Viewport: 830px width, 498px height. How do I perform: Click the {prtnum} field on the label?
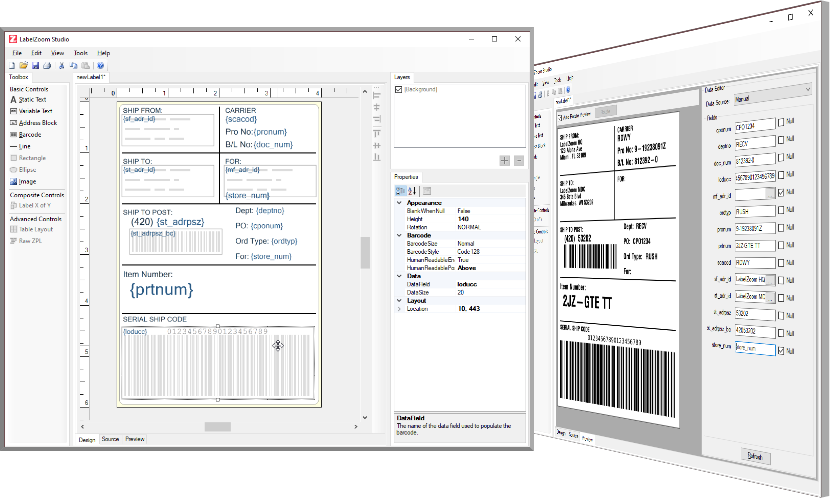(x=161, y=289)
